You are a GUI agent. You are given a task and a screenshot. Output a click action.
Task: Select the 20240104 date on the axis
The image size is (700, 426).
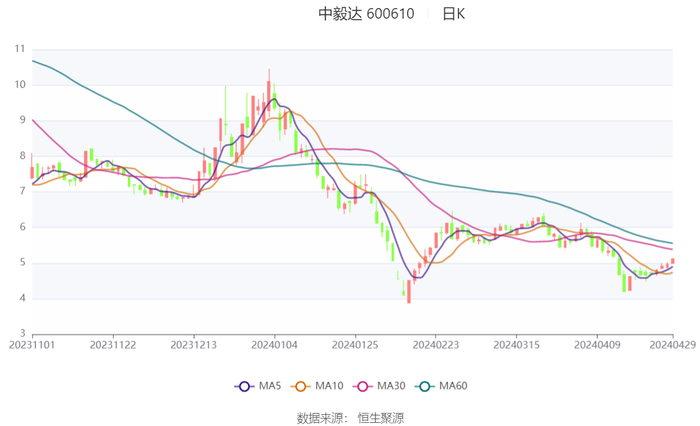[274, 345]
